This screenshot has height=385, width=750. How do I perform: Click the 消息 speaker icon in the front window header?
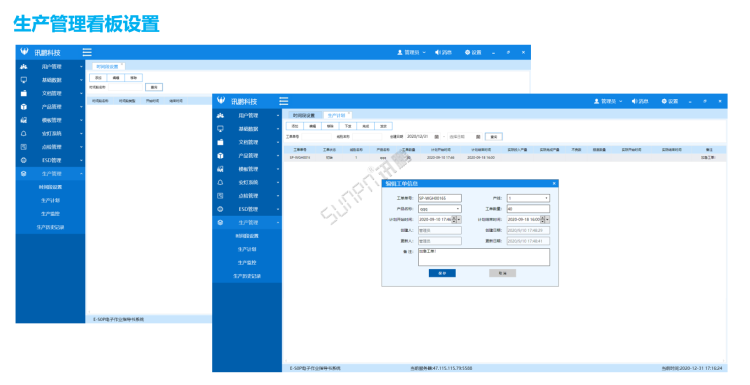click(x=634, y=101)
